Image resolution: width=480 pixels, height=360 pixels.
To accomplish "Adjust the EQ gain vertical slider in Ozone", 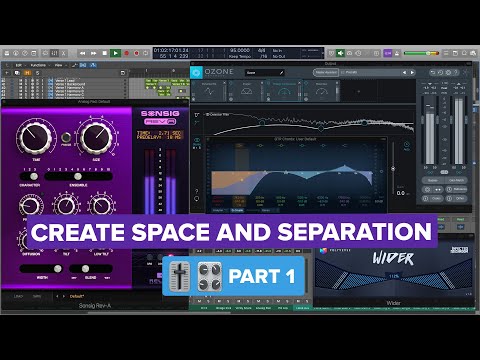I will pos(393,169).
